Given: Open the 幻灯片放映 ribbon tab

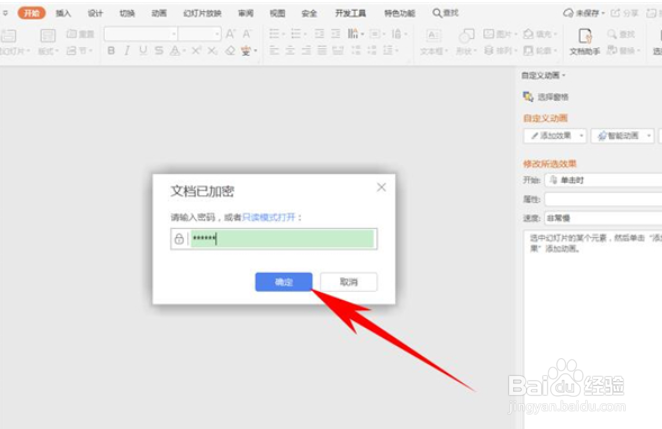Looking at the screenshot, I should [x=202, y=13].
